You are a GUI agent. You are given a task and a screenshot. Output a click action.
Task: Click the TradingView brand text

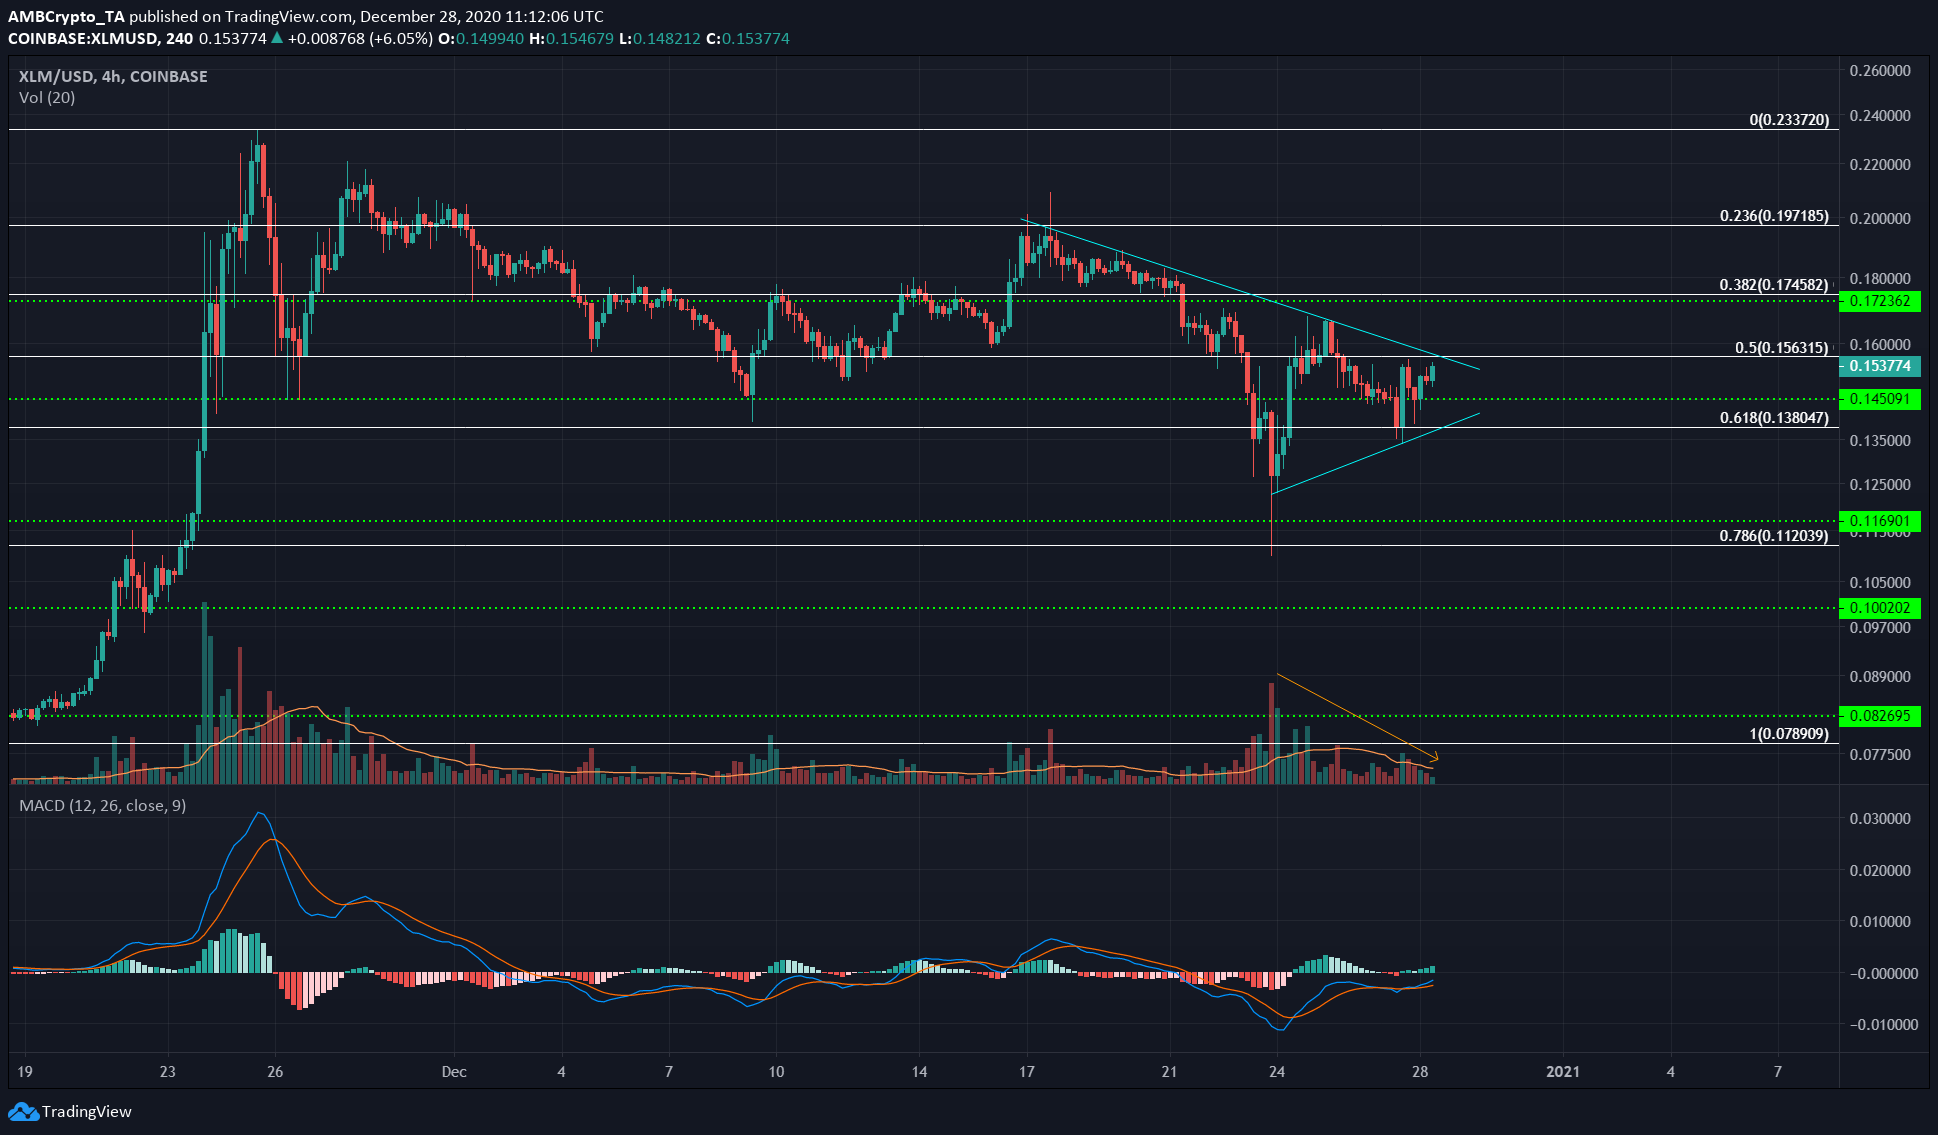[87, 1111]
